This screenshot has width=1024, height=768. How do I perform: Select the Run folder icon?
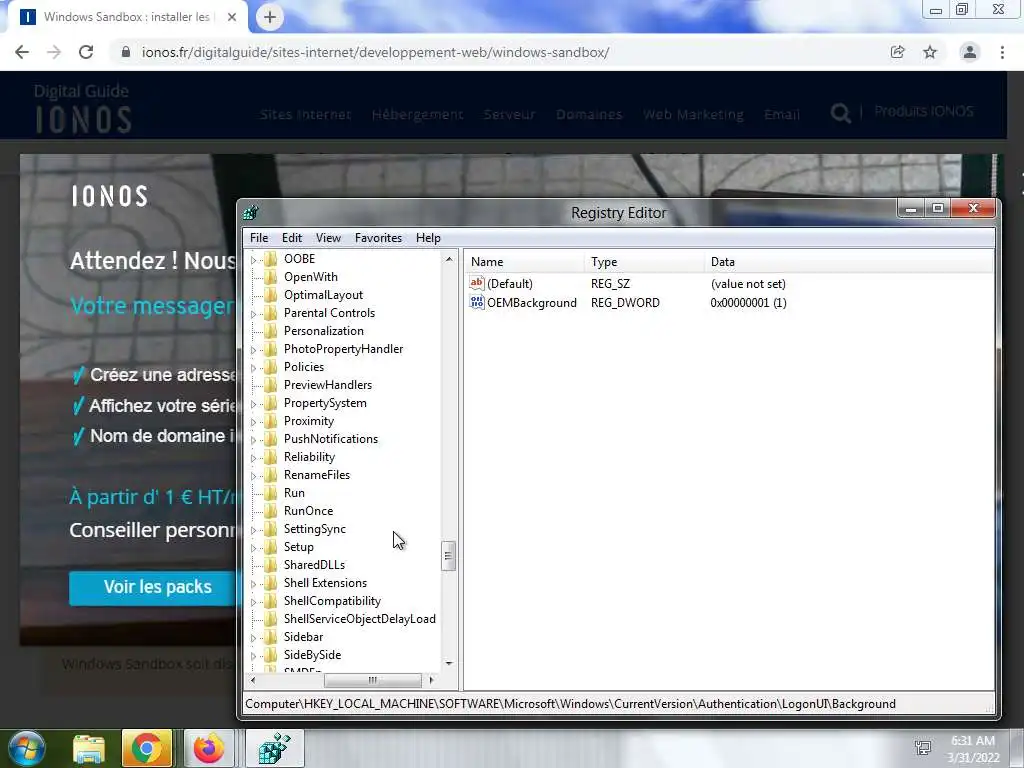click(270, 492)
